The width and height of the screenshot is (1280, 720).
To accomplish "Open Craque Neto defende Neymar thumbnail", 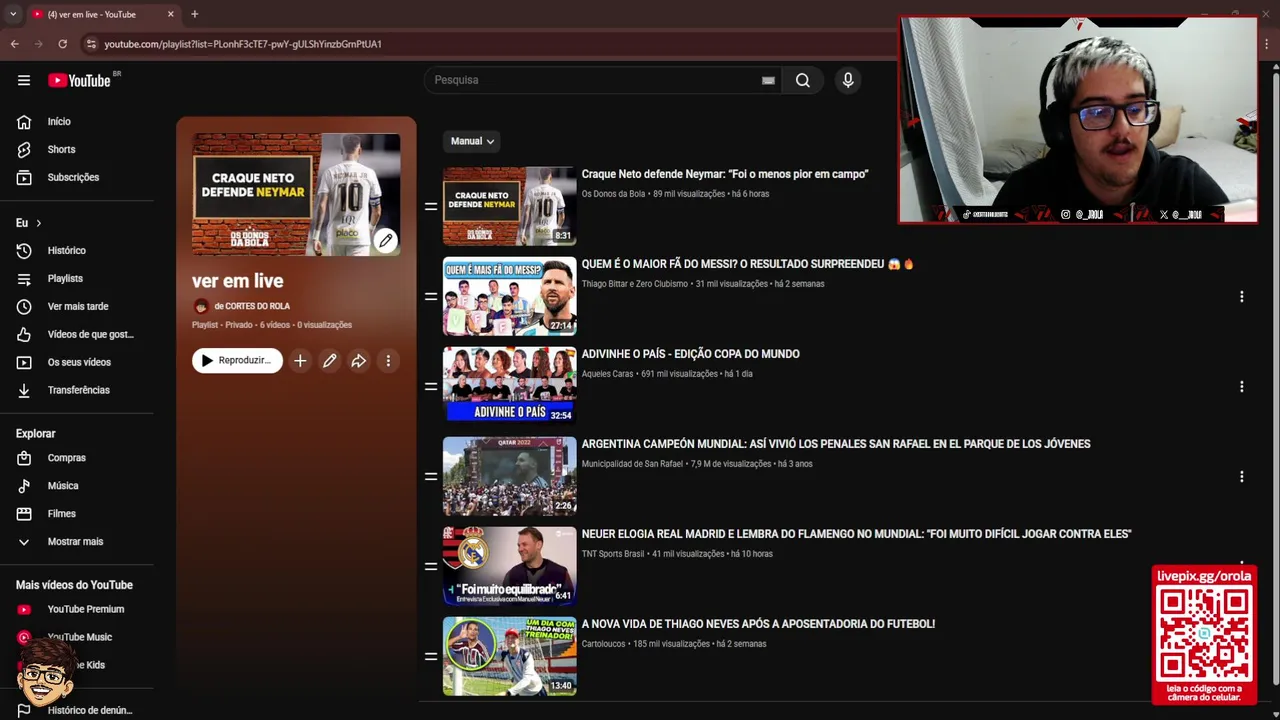I will 510,206.
